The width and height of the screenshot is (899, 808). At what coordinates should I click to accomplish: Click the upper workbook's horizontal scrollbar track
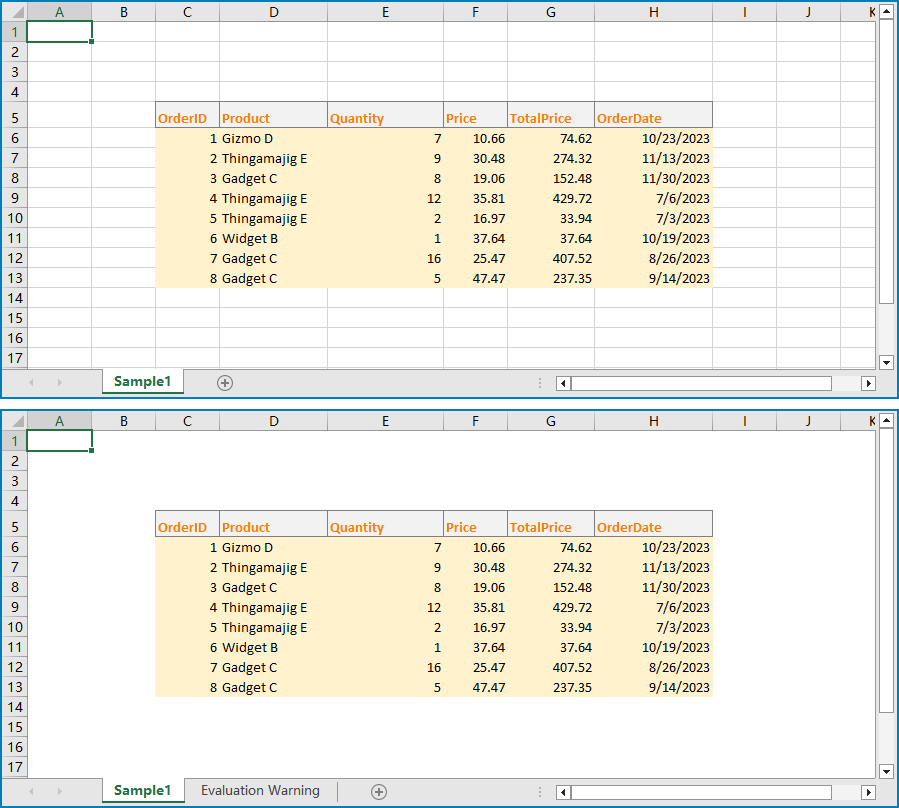[700, 383]
